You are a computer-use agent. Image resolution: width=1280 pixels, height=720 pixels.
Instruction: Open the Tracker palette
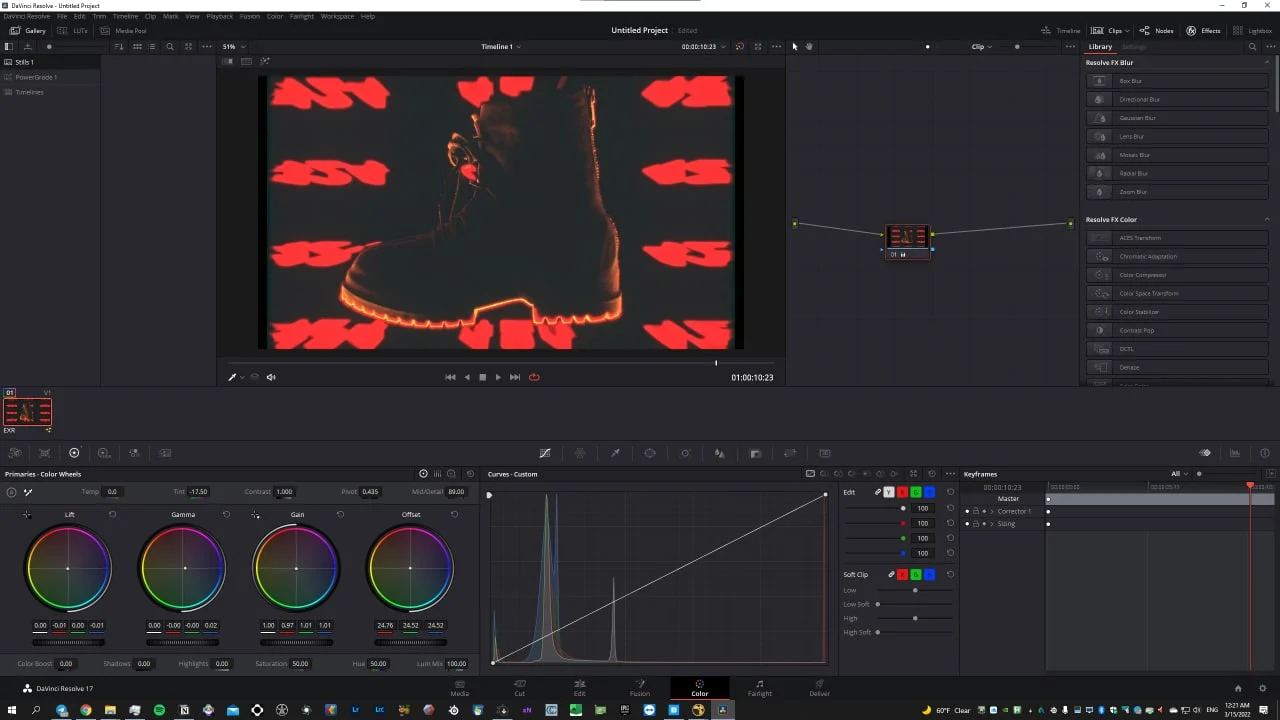[x=685, y=453]
